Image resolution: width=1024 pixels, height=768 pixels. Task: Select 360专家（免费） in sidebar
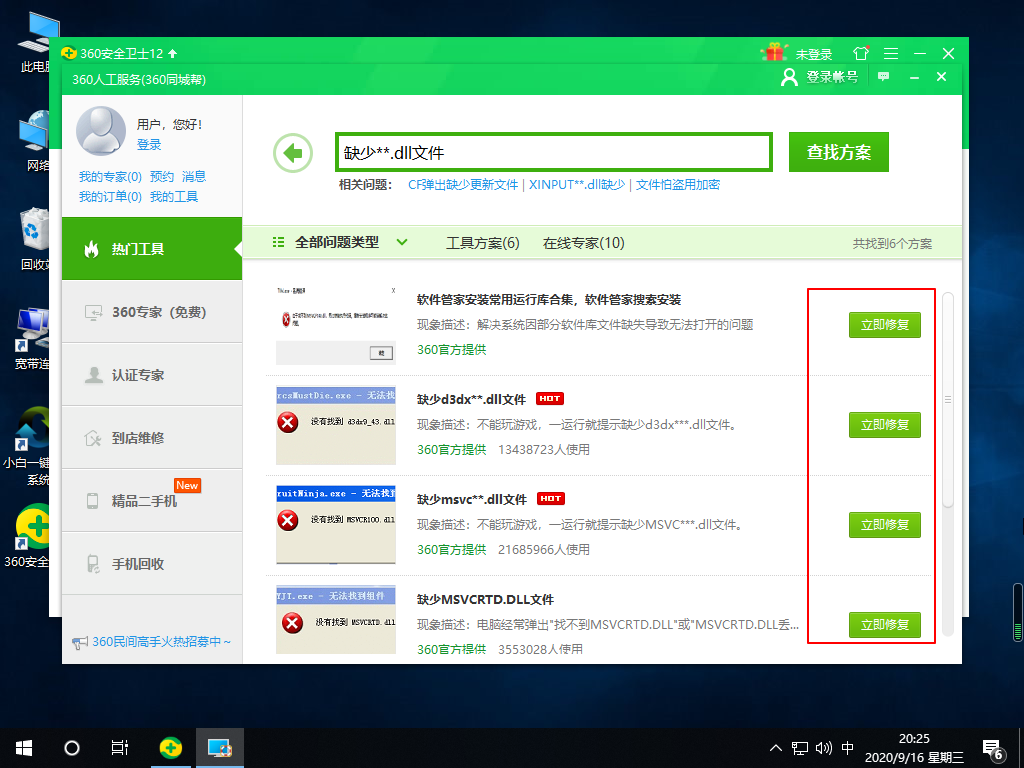coord(152,312)
